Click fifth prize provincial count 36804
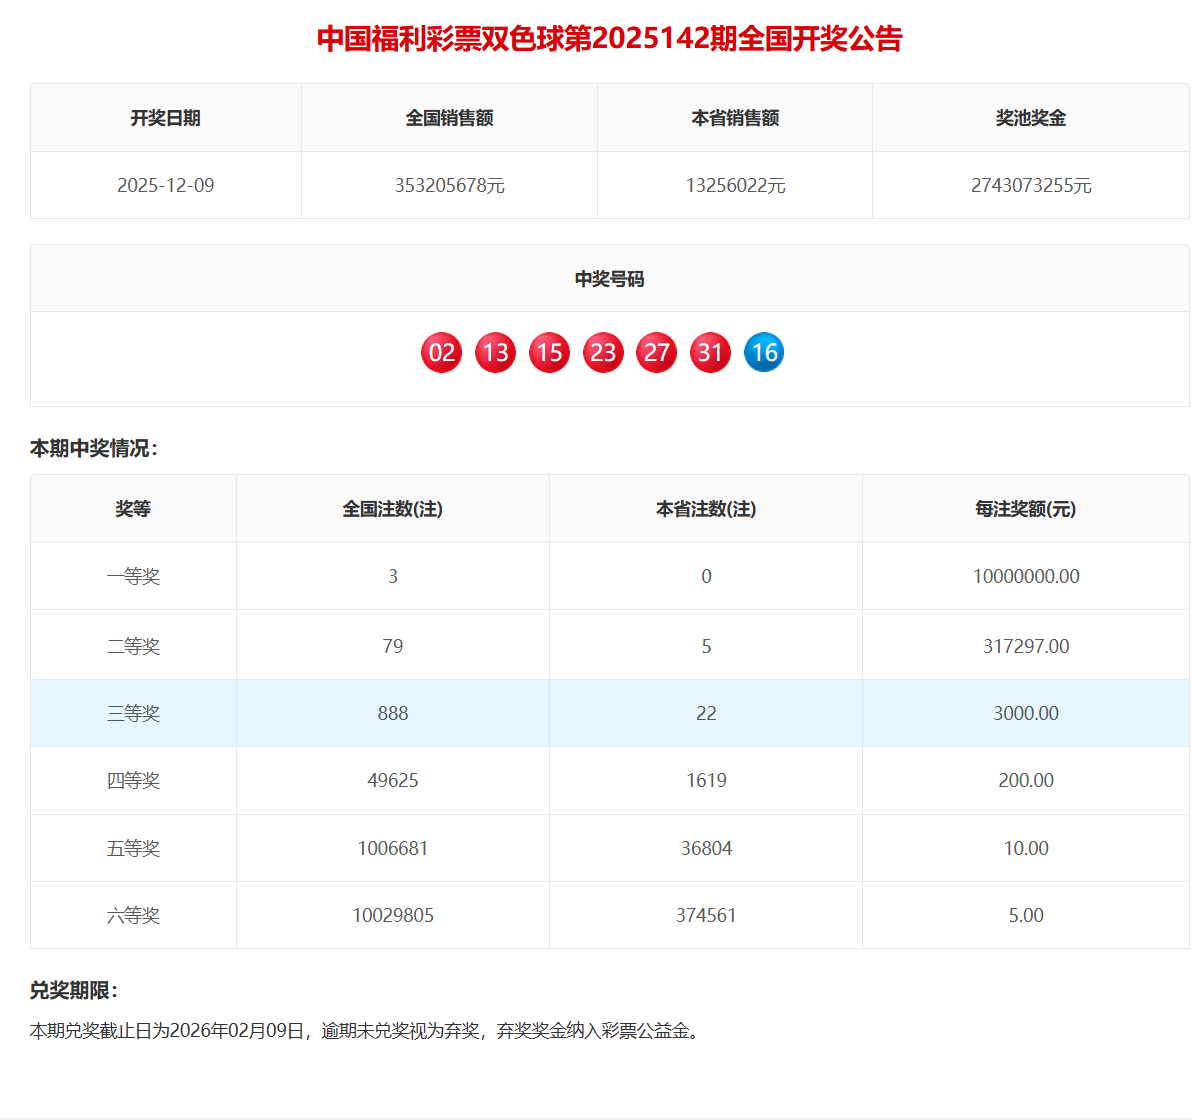 (x=706, y=849)
